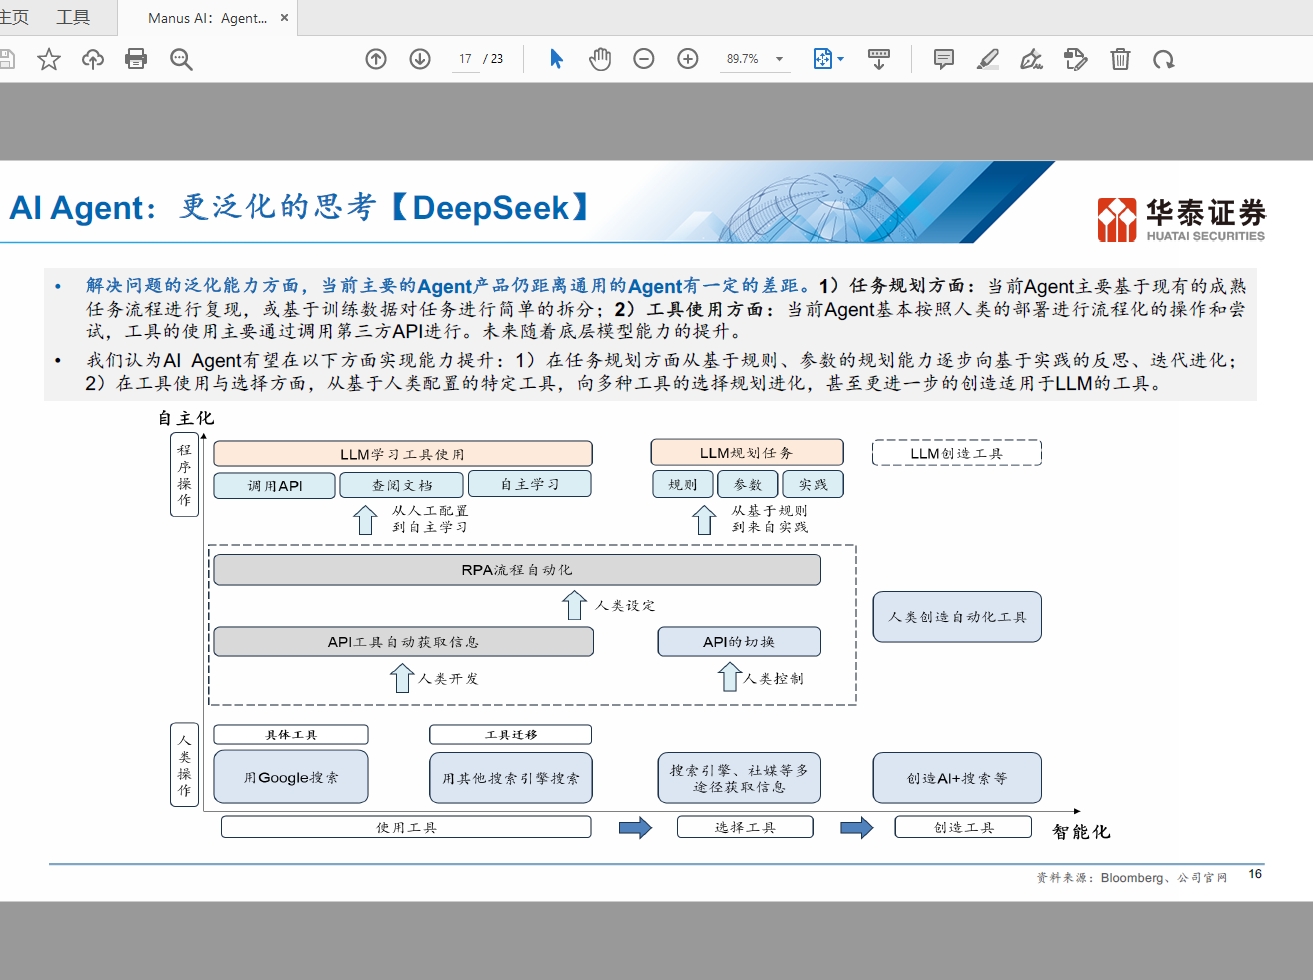
Task: Select the highlighter pen tool
Action: point(988,60)
